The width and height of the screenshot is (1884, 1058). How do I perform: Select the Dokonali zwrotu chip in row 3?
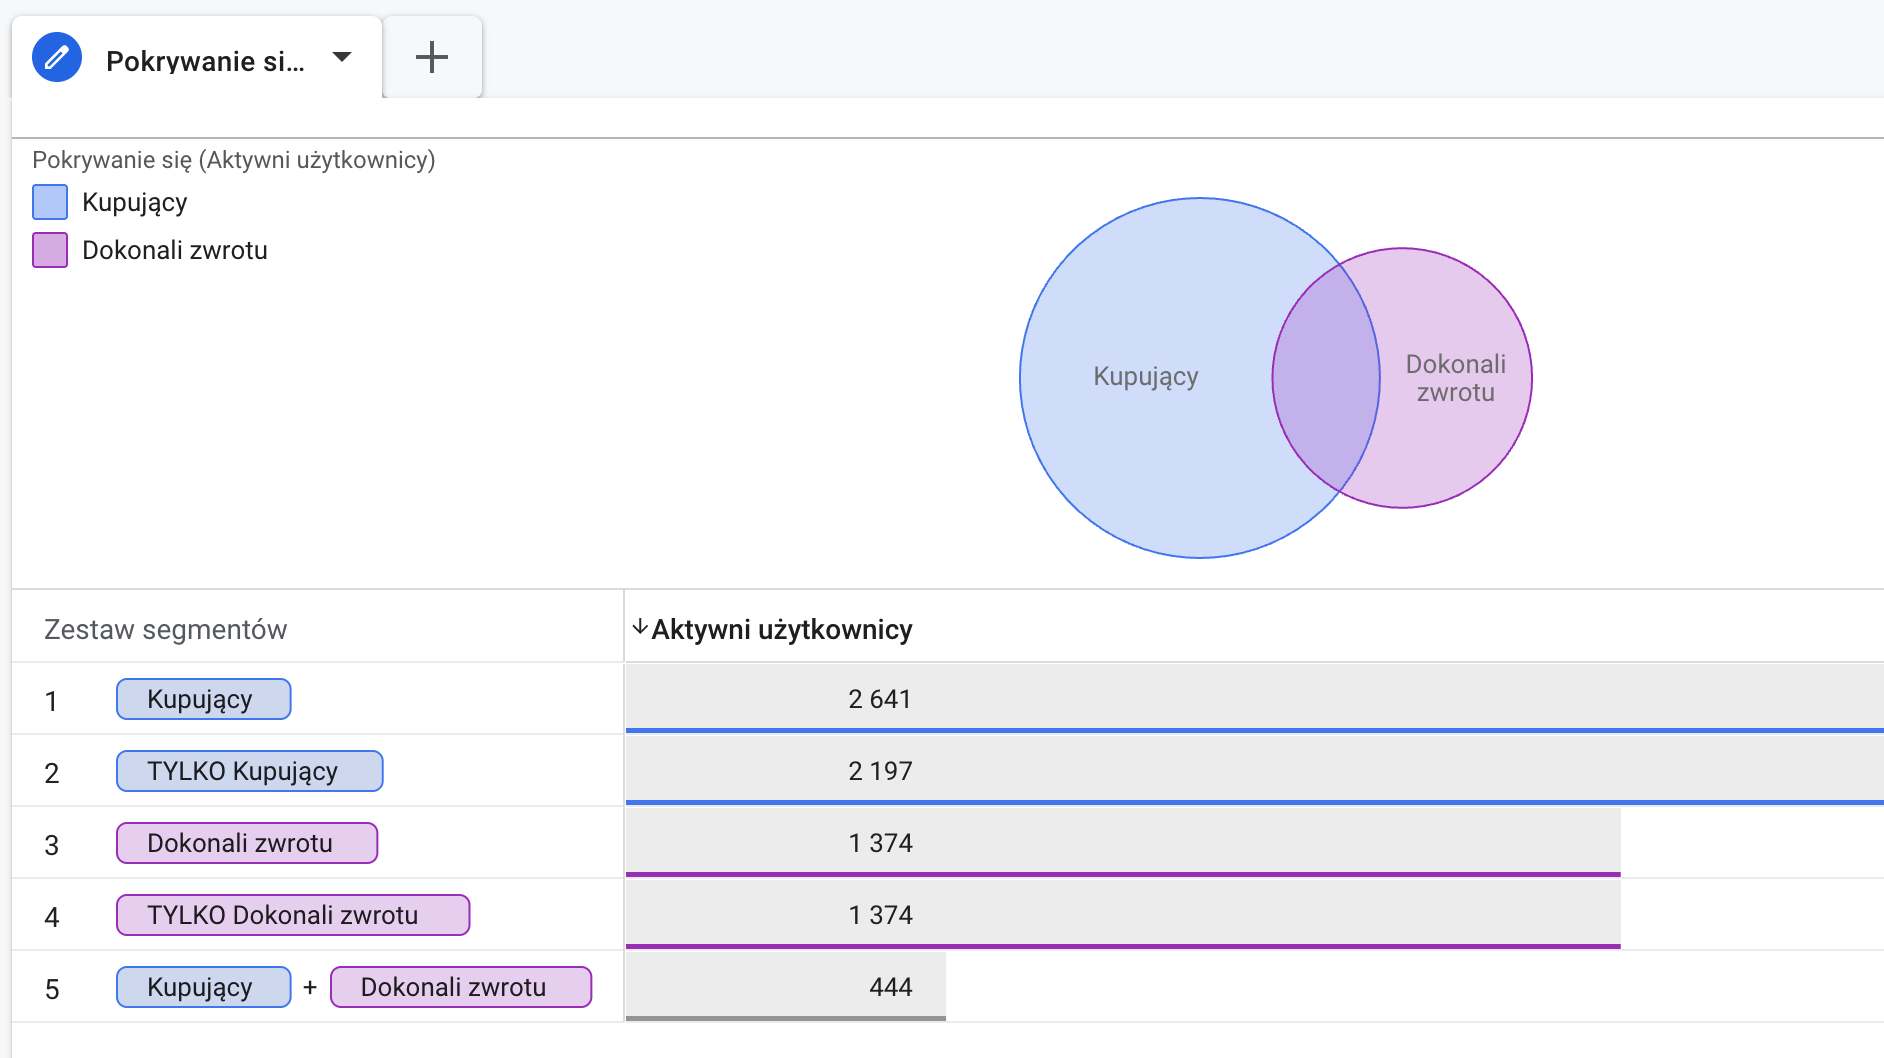click(x=246, y=843)
